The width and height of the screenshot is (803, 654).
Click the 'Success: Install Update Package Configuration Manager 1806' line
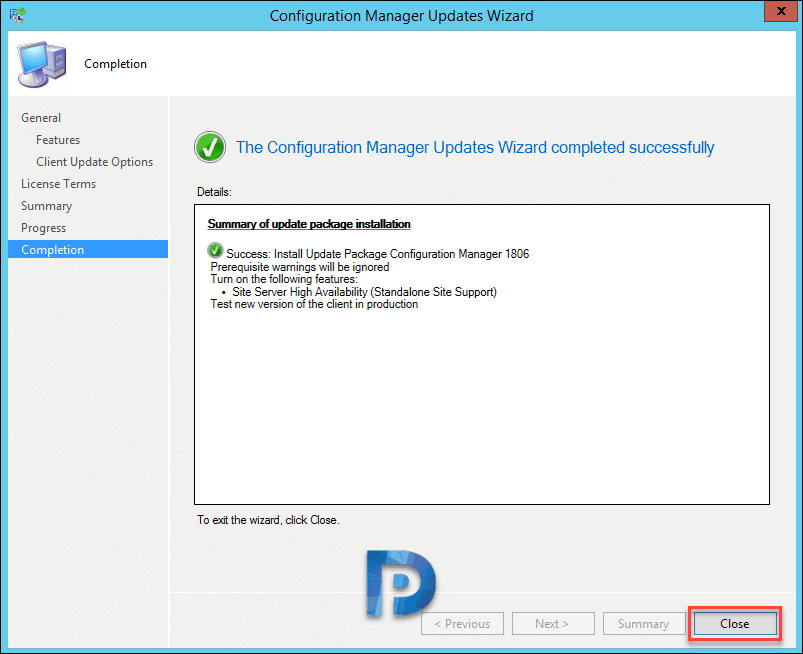(378, 254)
